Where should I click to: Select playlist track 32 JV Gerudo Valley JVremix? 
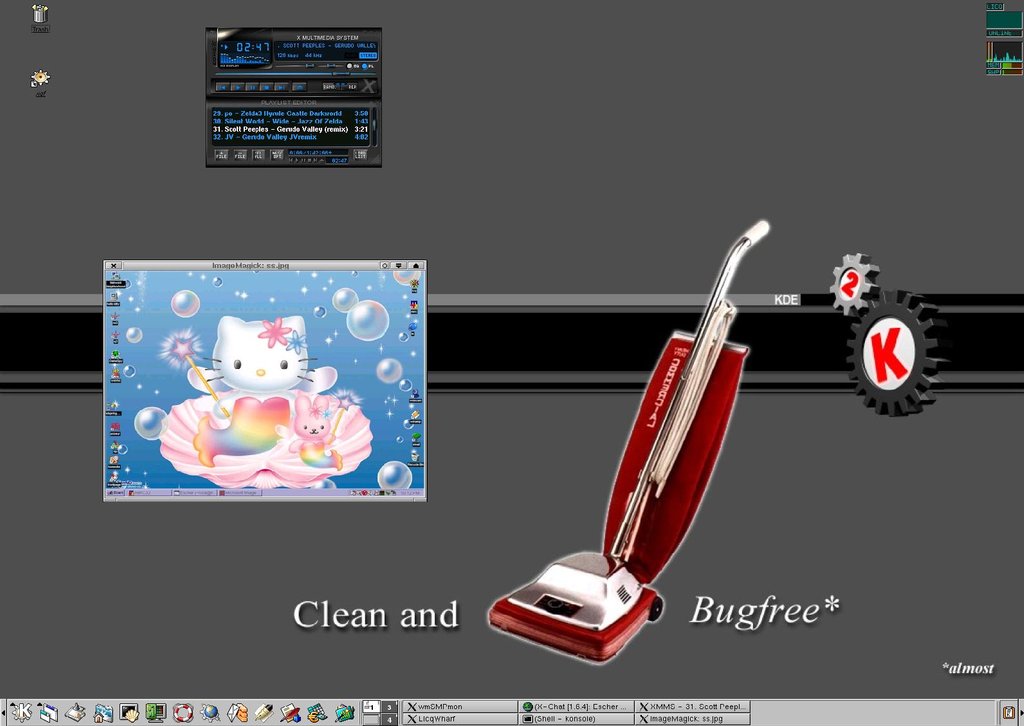click(x=290, y=137)
